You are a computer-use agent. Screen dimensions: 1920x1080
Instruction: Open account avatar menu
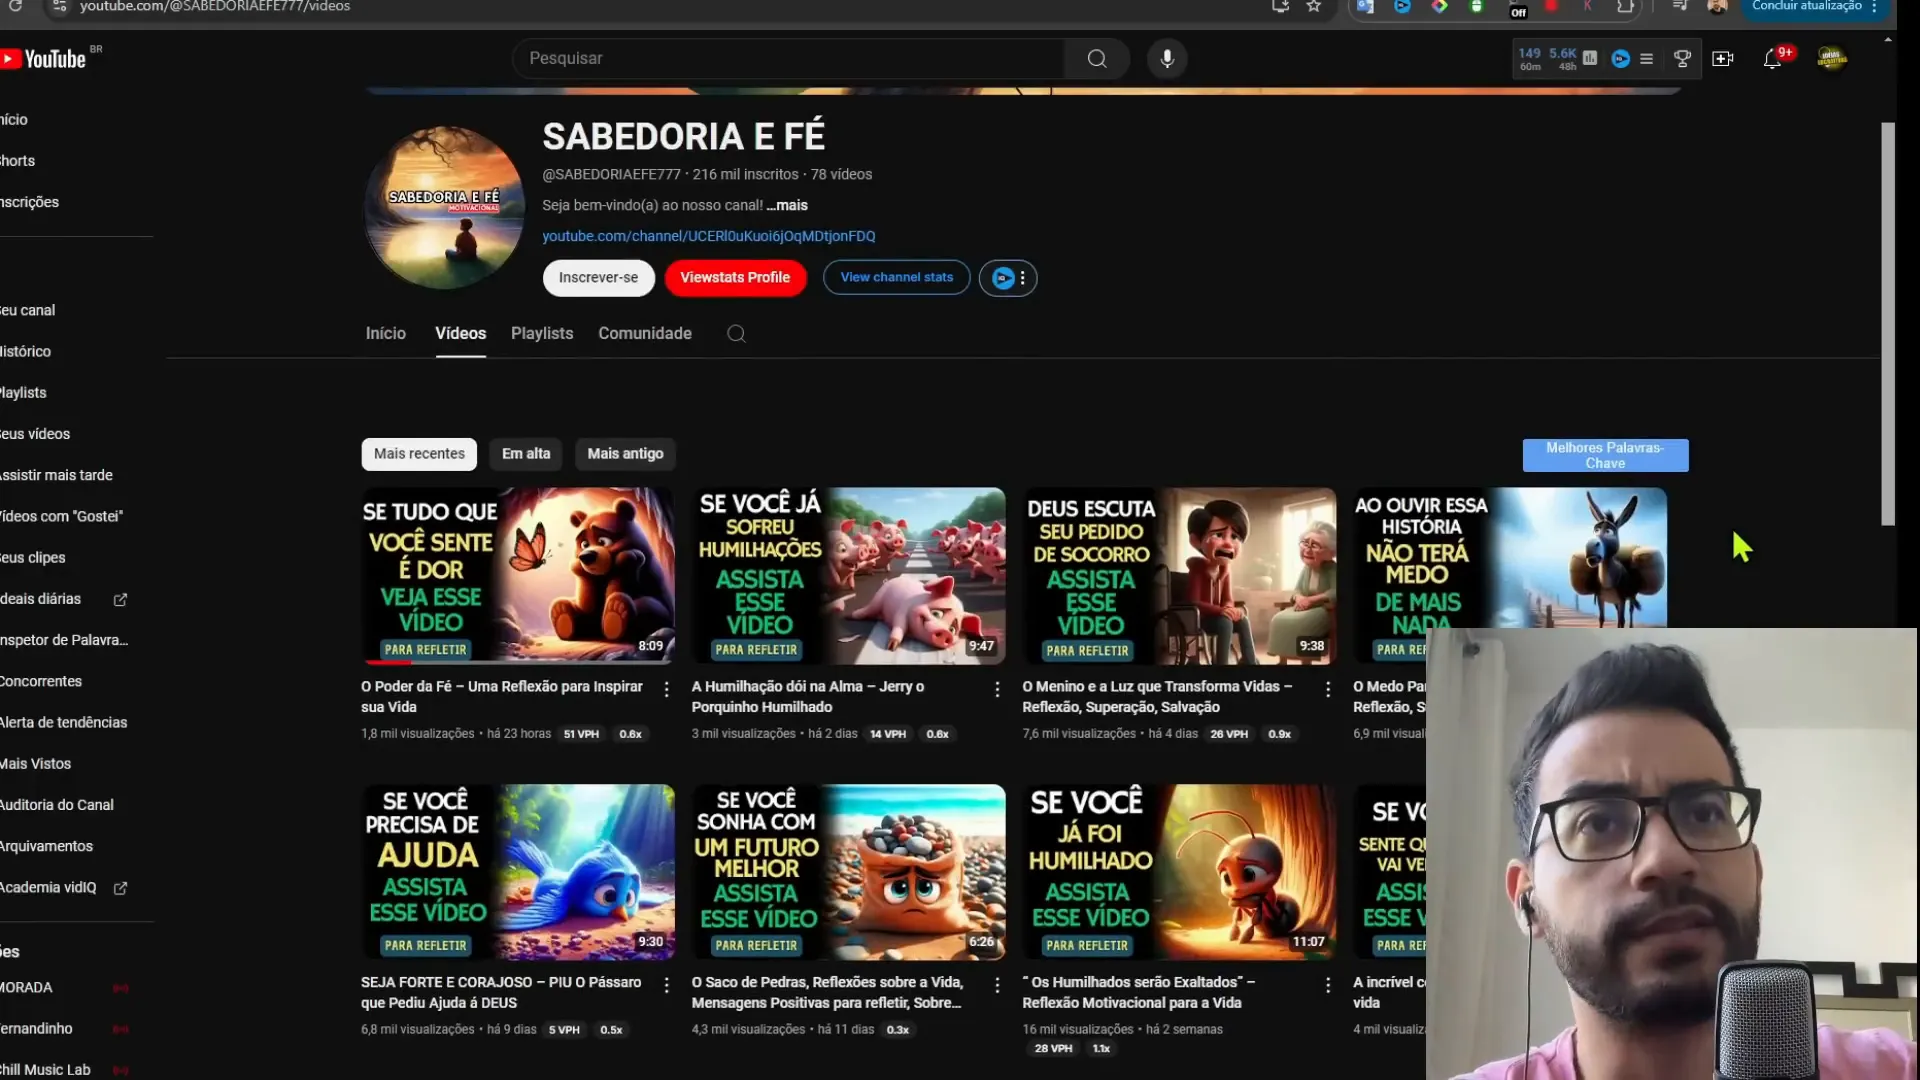(x=1832, y=59)
